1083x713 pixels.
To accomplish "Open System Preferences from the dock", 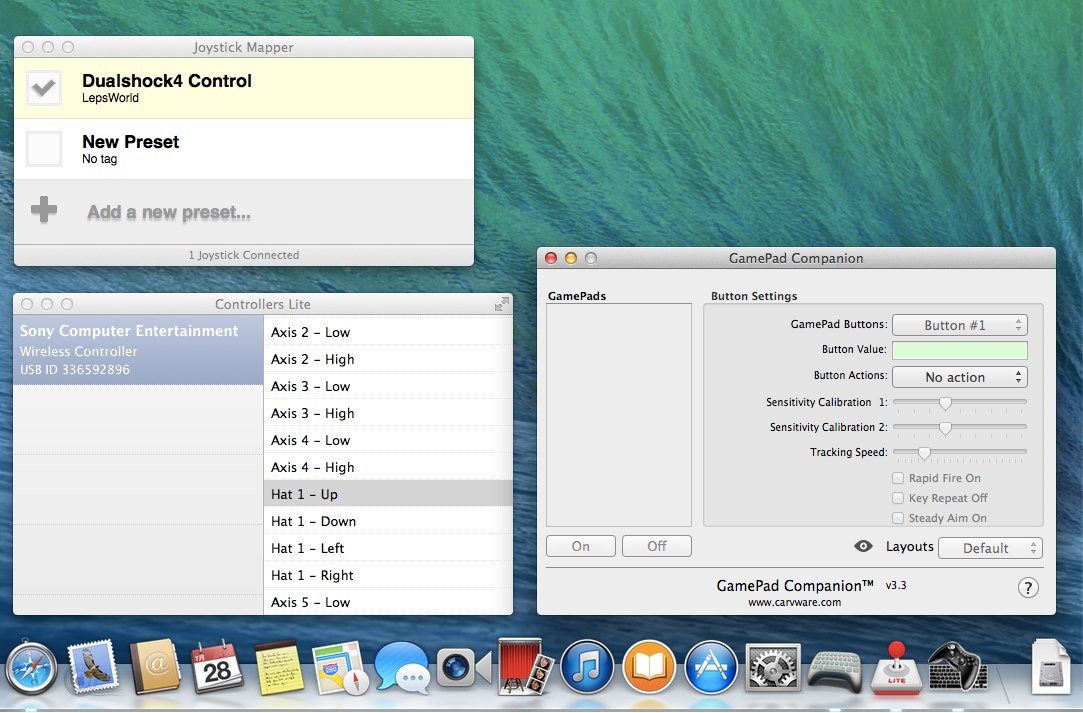I will tap(773, 667).
